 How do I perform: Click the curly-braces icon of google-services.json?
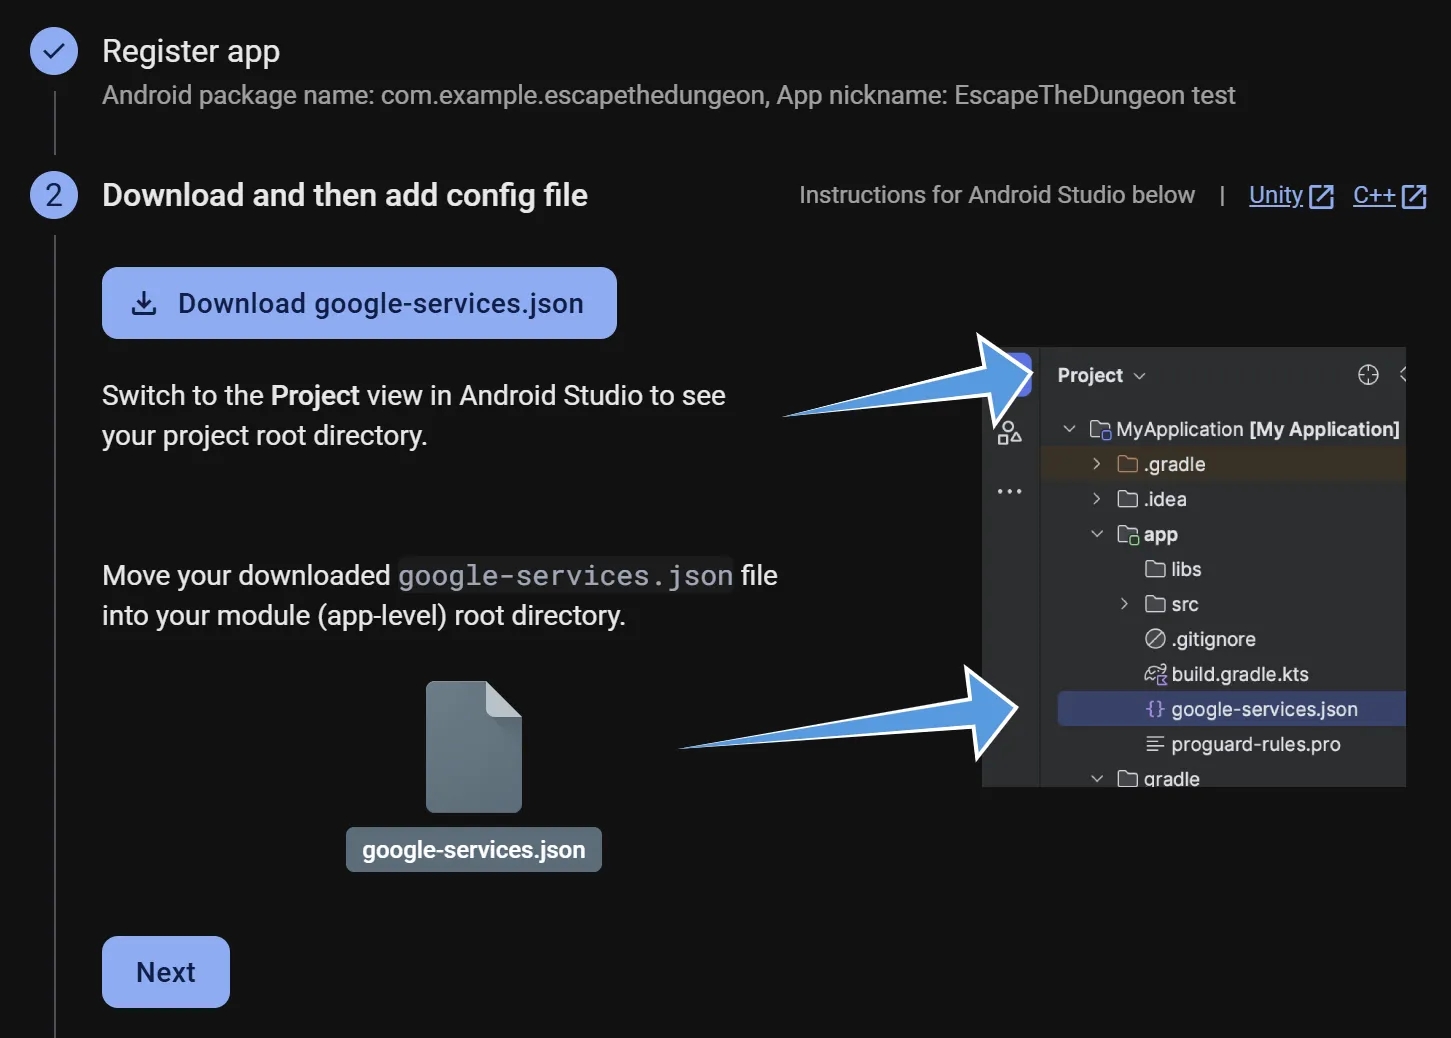point(1155,709)
